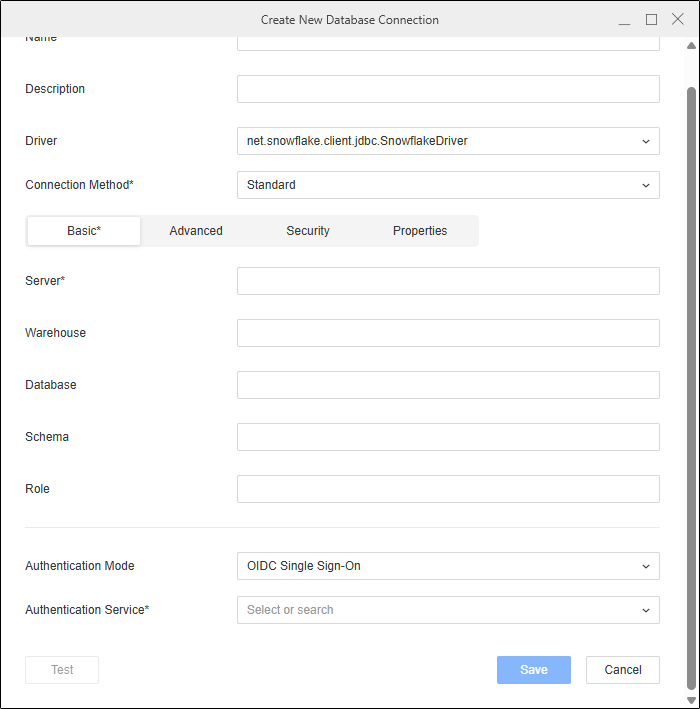Open the Driver dropdown
Screen dimensions: 700x709
click(x=447, y=141)
